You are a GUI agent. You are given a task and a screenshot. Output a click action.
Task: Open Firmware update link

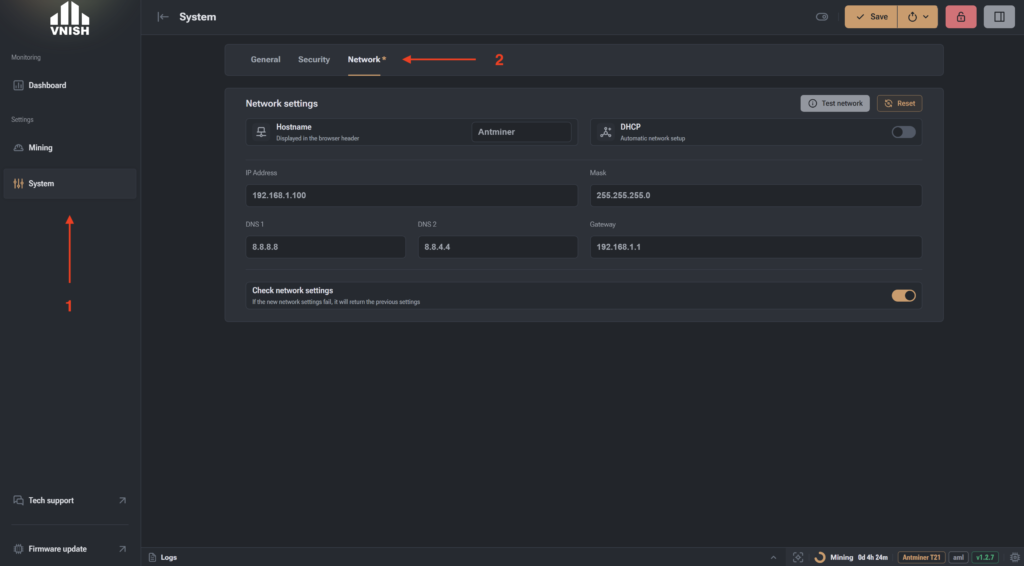70,549
